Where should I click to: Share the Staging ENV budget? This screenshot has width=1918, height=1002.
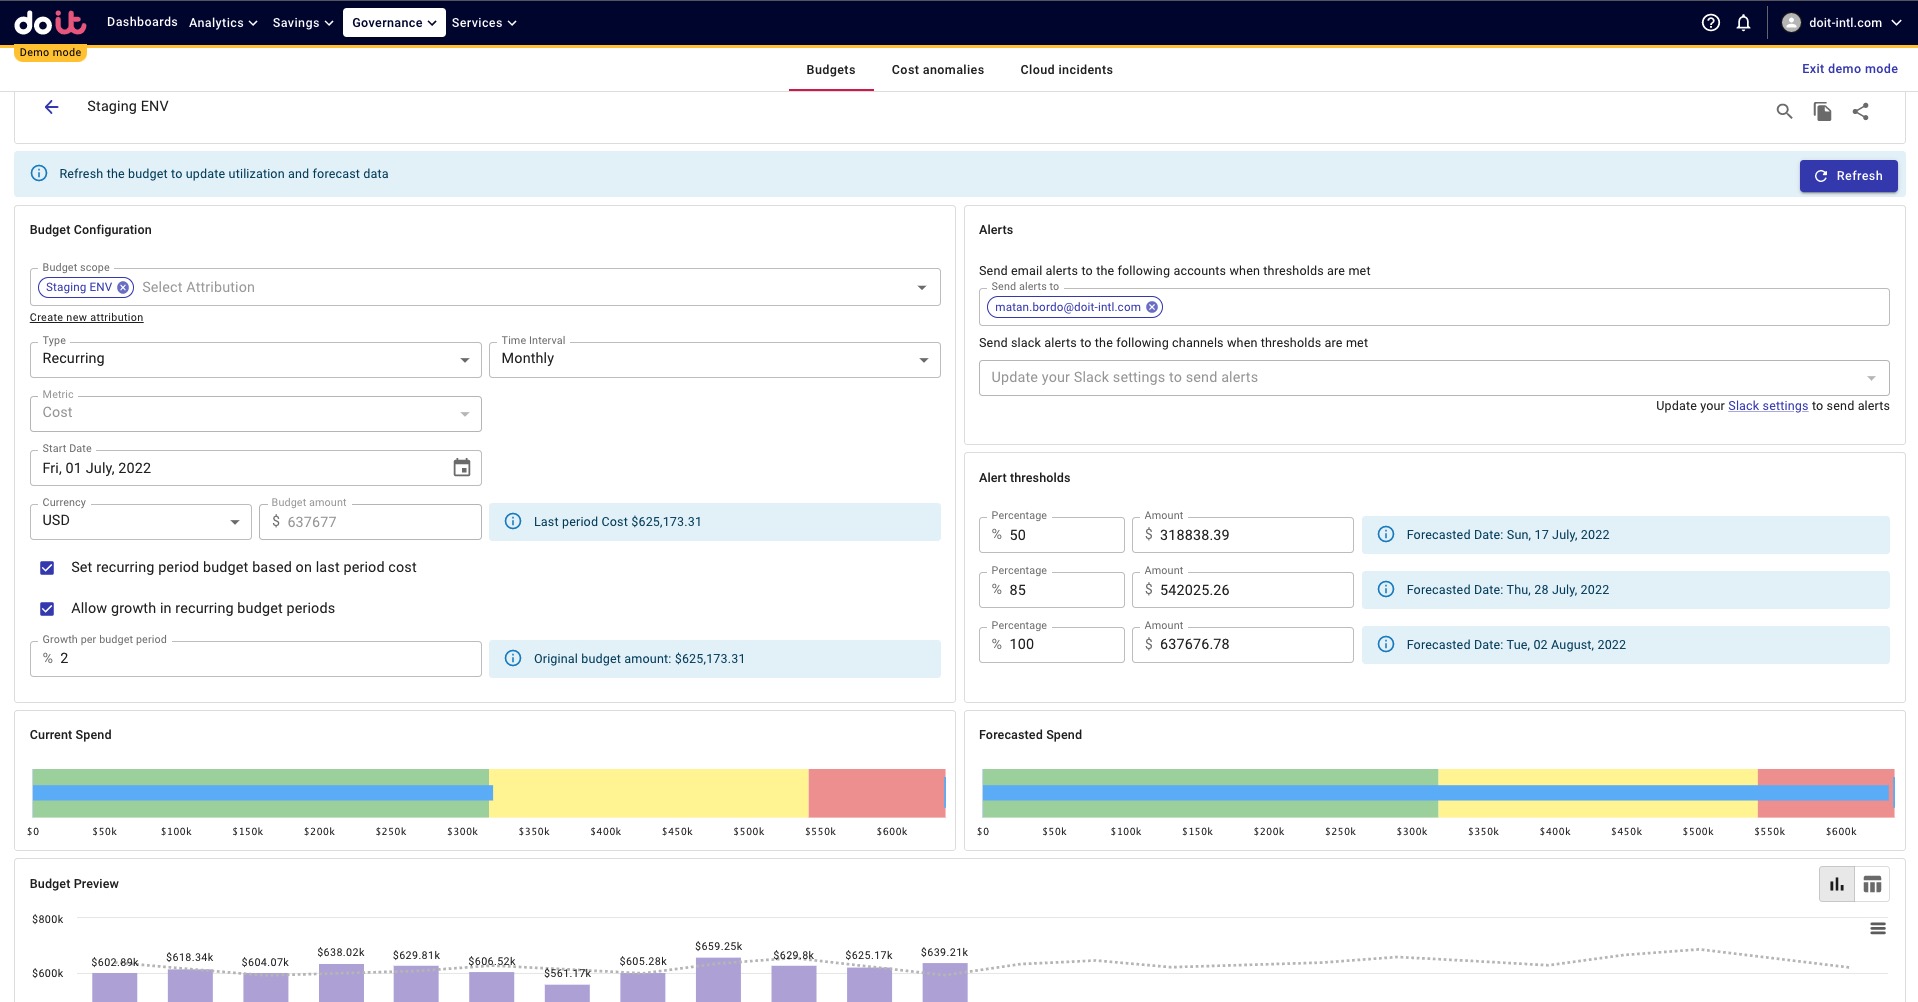1861,111
